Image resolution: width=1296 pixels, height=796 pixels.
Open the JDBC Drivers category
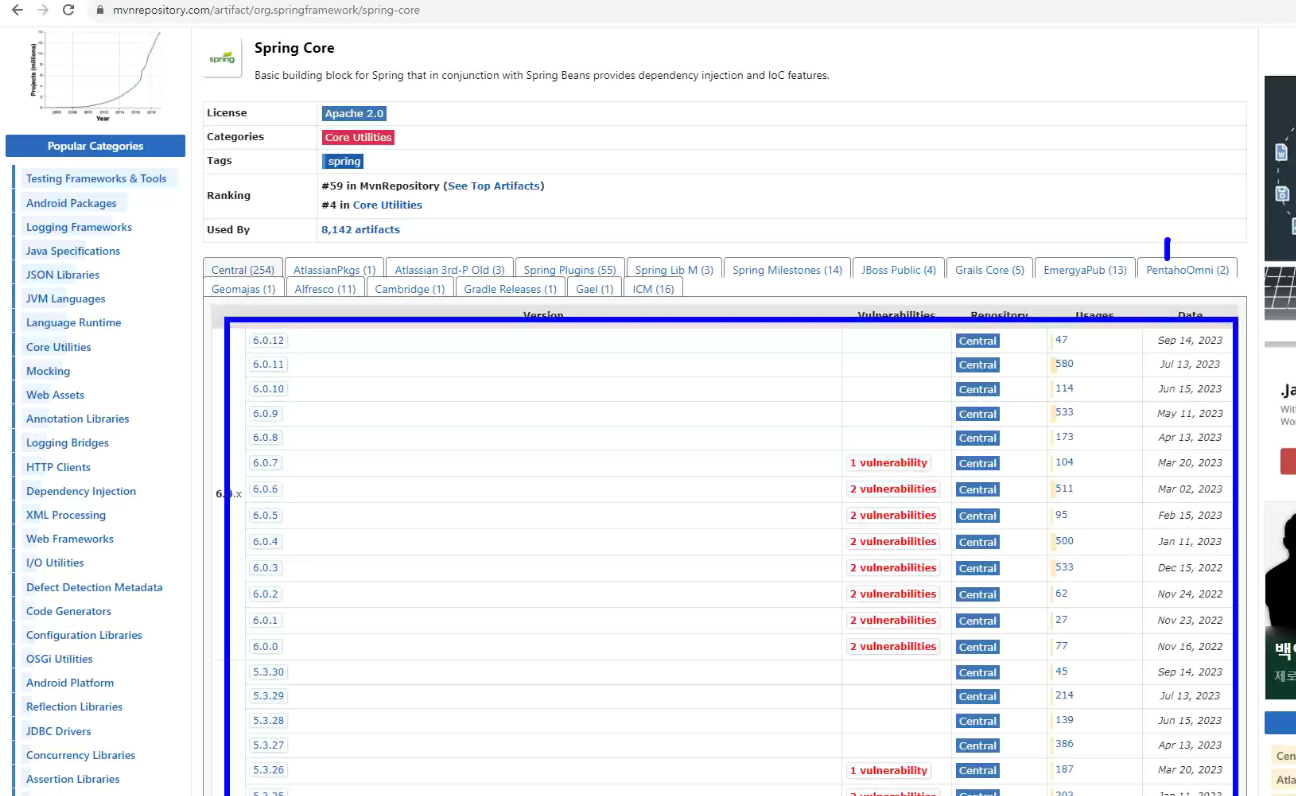(60, 731)
